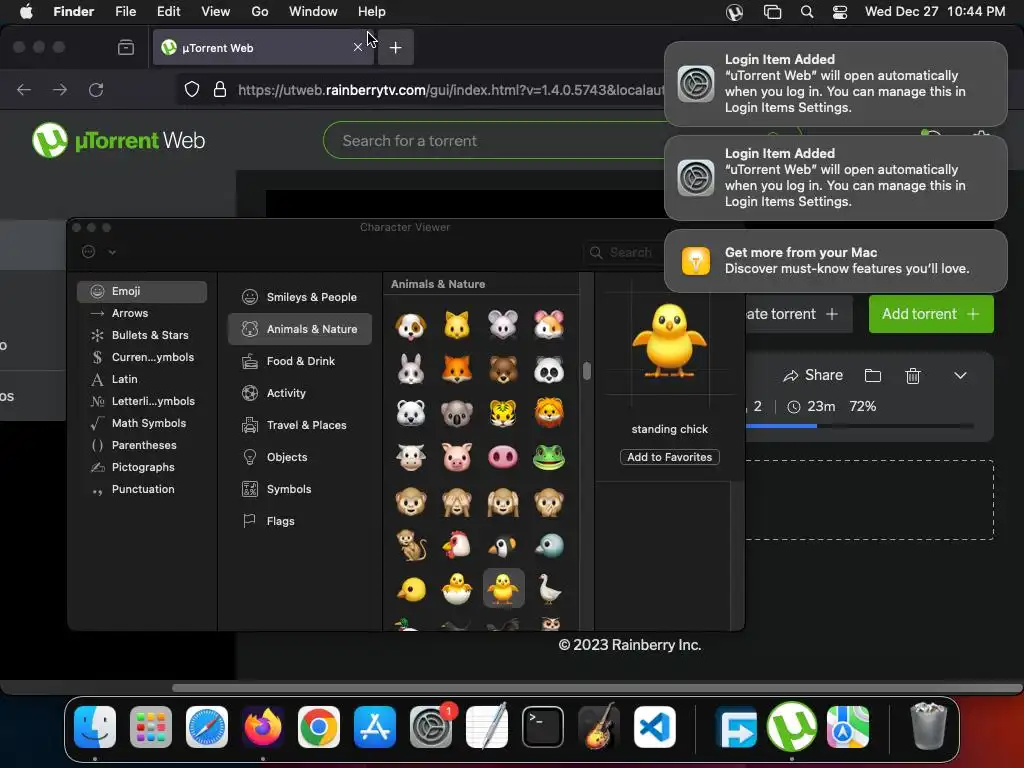Image resolution: width=1024 pixels, height=768 pixels.
Task: Click the reload page icon in browser
Action: coord(96,89)
